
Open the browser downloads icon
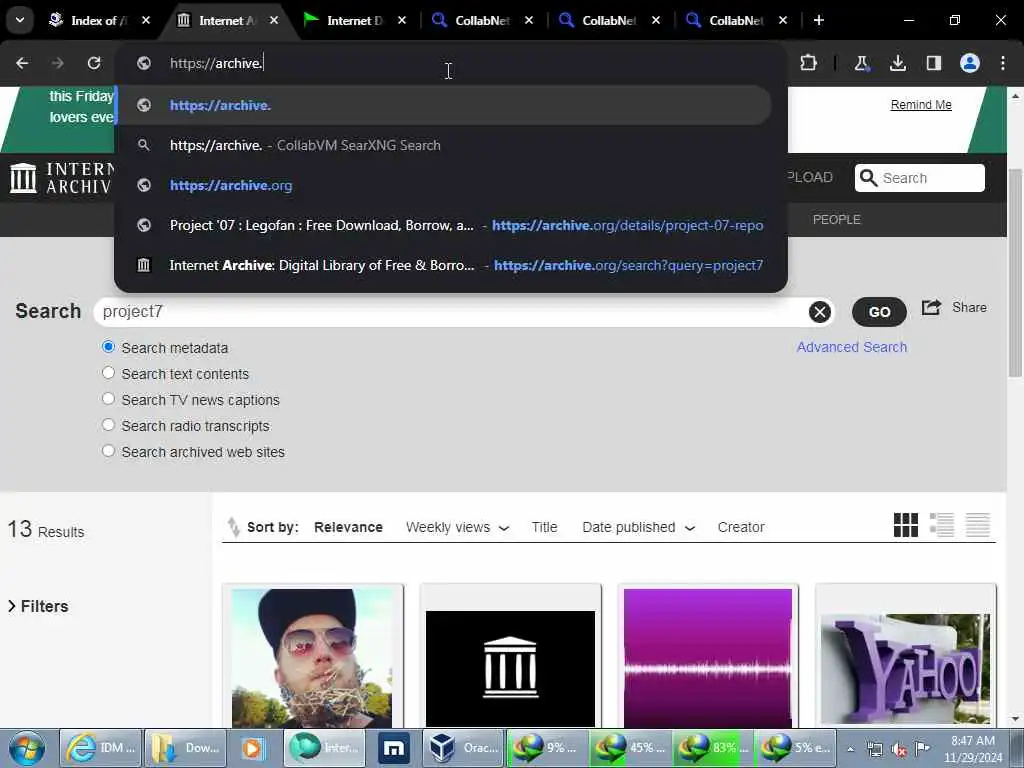(898, 63)
